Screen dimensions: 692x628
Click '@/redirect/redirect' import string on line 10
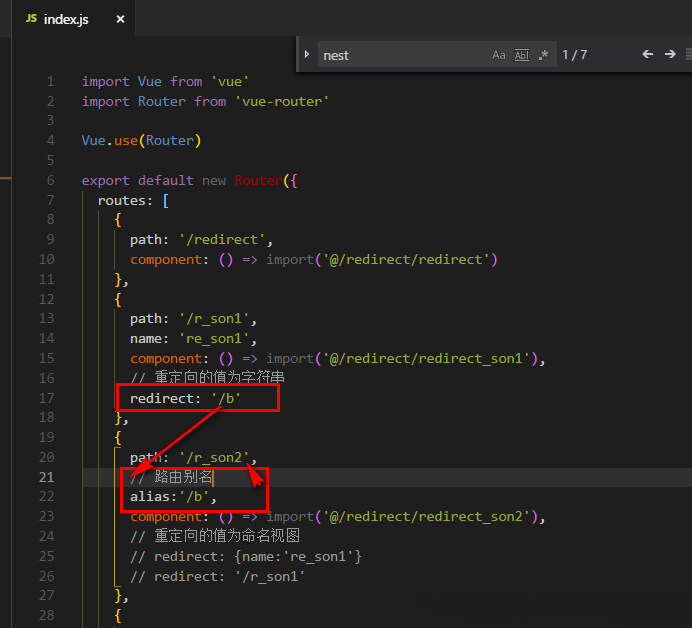406,259
